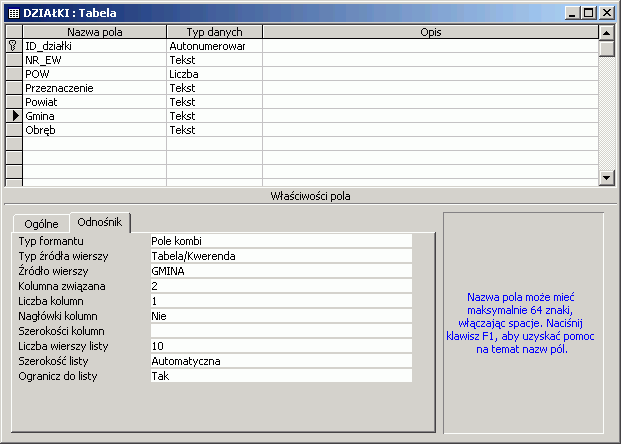Click the Źródło wierszy field containing GMINA

tap(280, 271)
